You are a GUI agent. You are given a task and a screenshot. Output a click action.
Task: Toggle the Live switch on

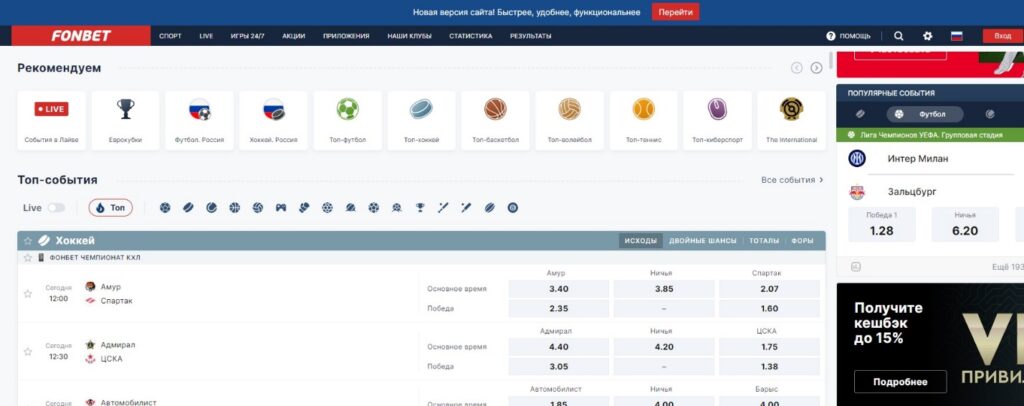click(x=56, y=208)
